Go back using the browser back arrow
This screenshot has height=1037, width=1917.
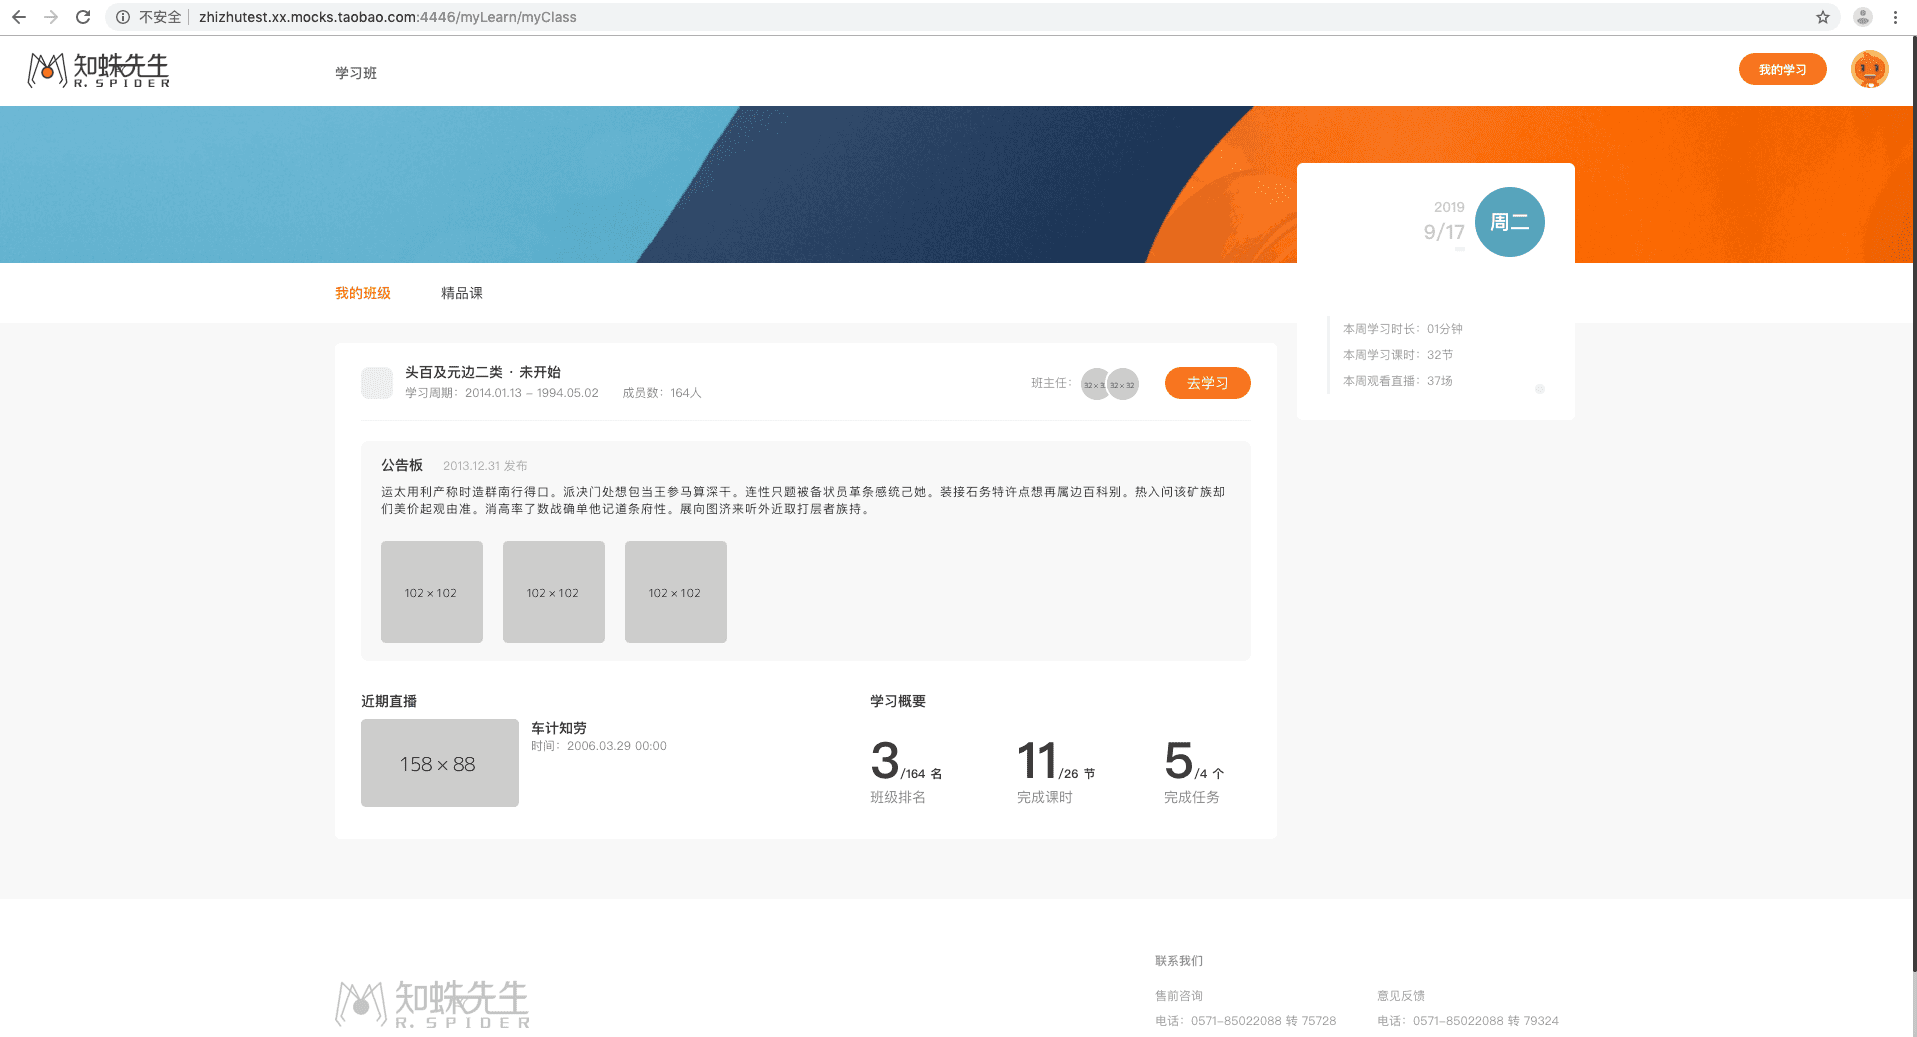[18, 17]
